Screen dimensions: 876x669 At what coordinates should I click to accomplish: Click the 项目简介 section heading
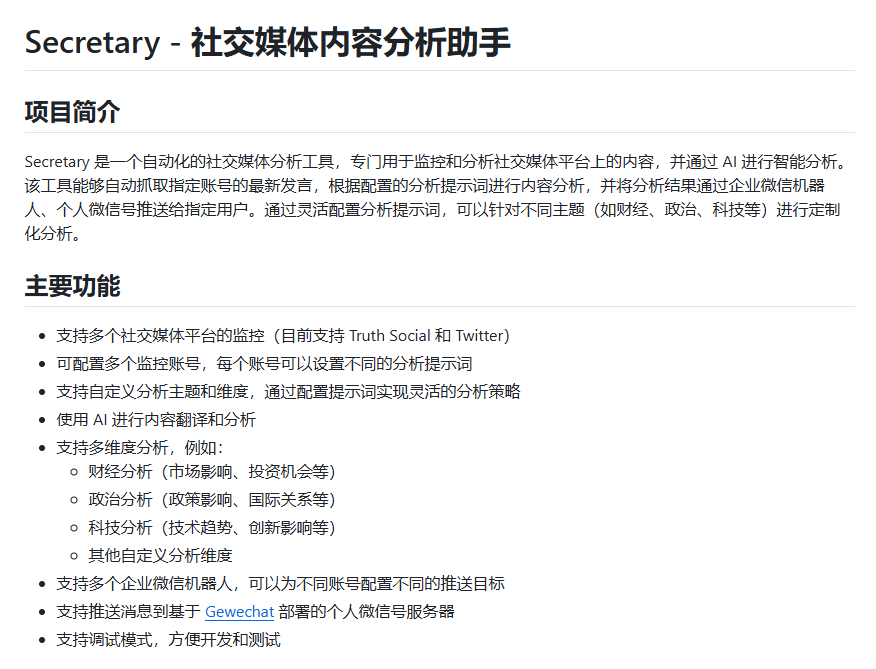[x=72, y=112]
